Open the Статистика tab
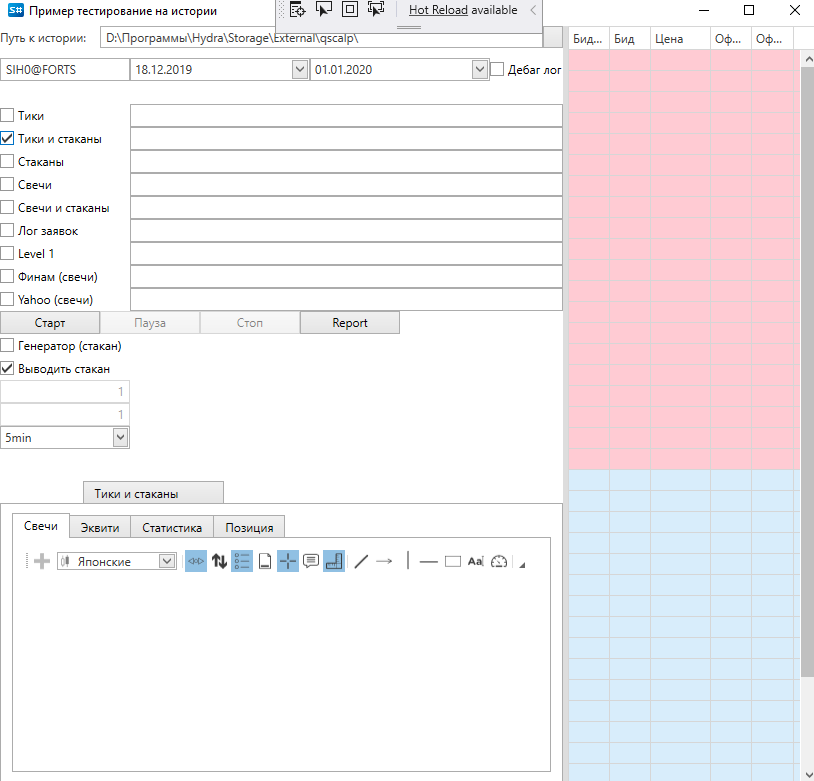The image size is (814, 781). tap(172, 528)
